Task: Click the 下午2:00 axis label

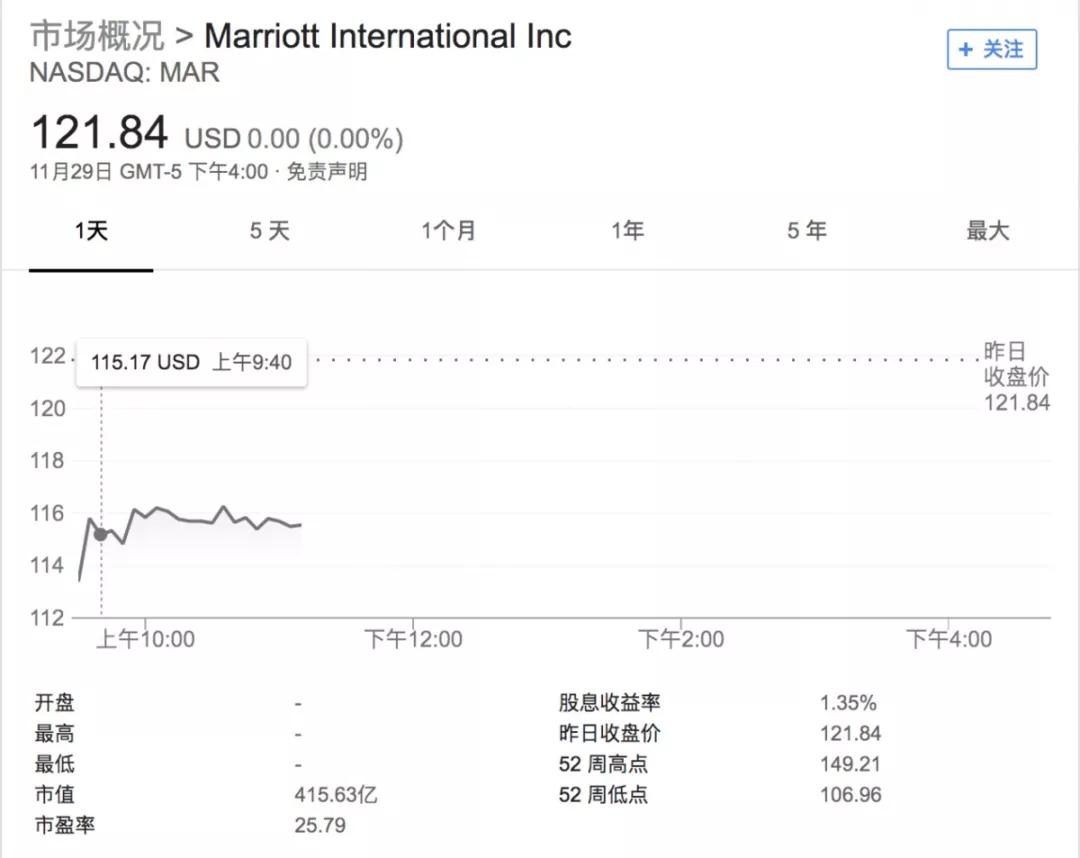Action: click(x=681, y=639)
